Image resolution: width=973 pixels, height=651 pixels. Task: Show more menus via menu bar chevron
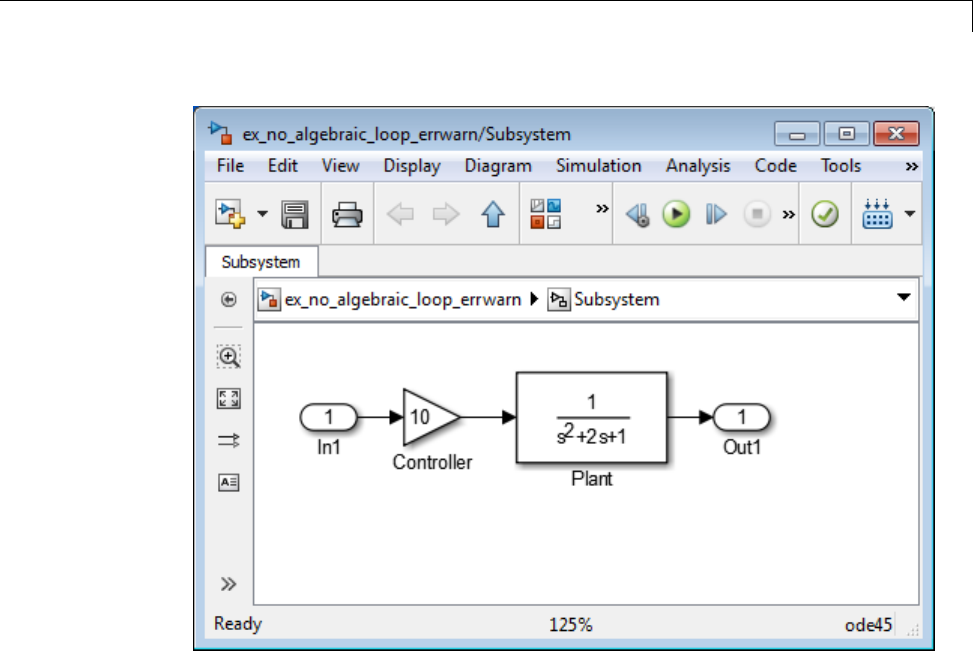point(912,166)
